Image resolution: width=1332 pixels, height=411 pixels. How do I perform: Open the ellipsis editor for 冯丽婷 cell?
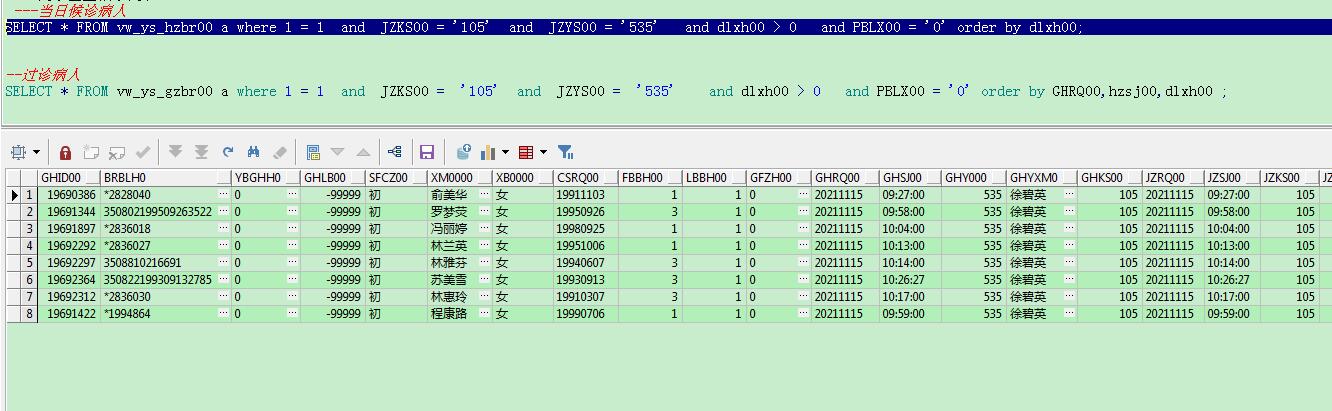(483, 229)
